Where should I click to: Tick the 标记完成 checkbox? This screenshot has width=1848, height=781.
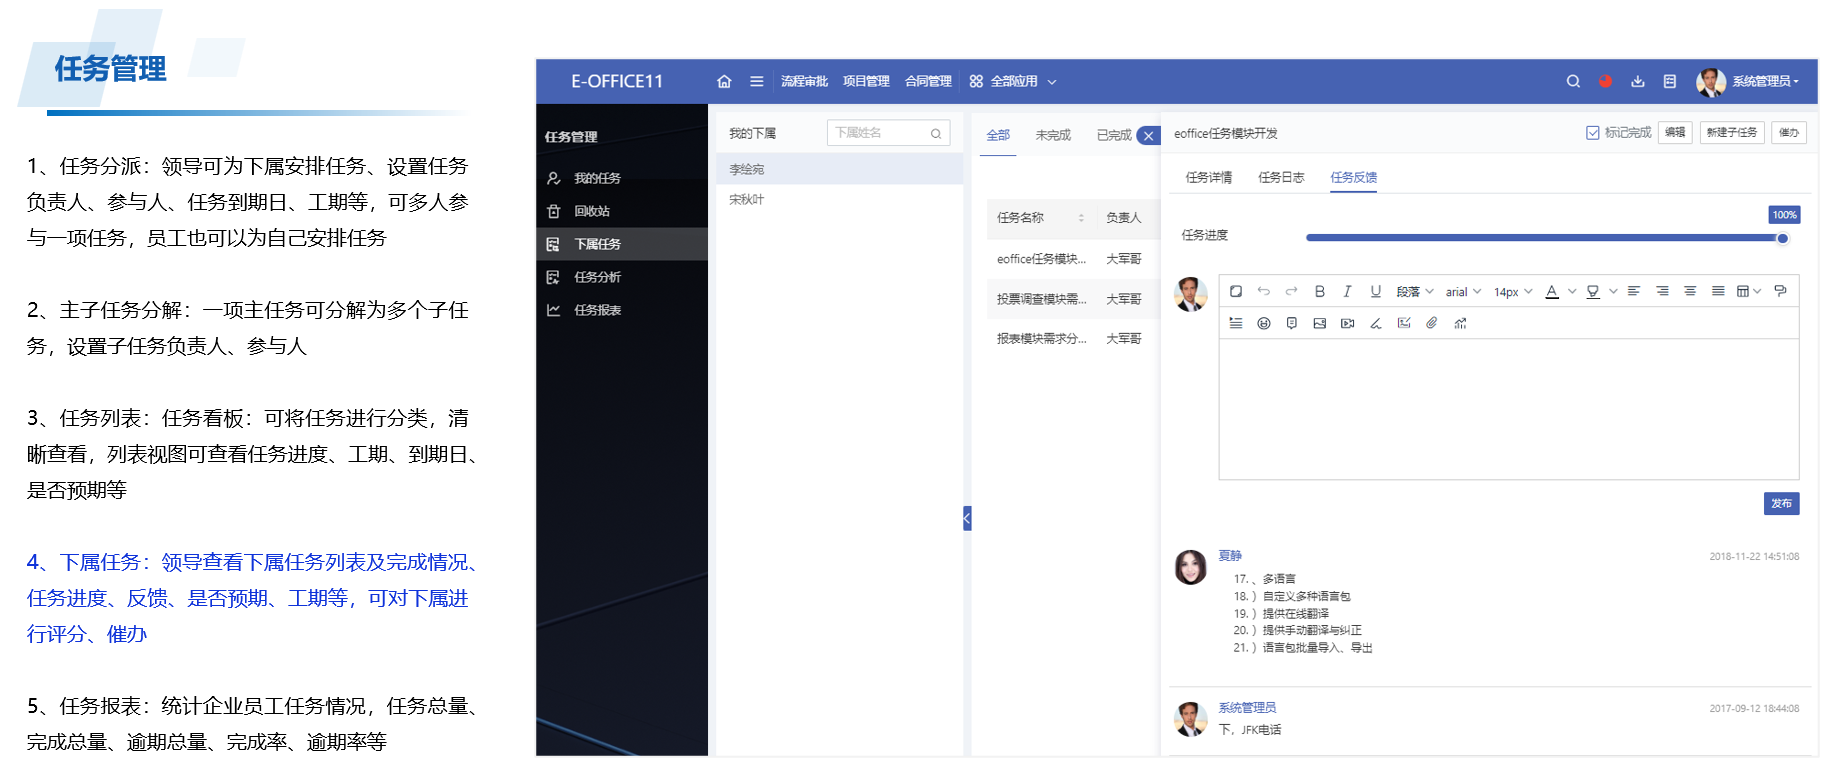point(1592,133)
